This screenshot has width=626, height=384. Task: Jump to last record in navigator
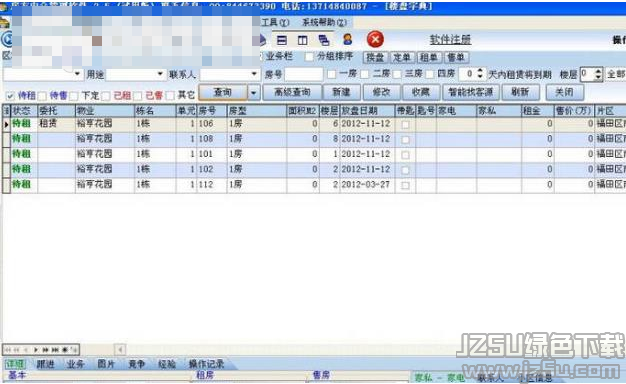55,350
